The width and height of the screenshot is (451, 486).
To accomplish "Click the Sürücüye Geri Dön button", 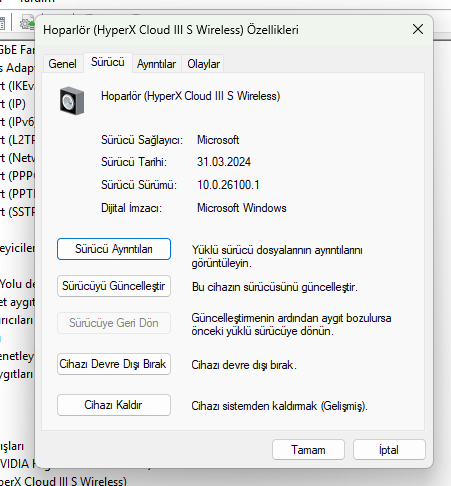I will coord(114,323).
